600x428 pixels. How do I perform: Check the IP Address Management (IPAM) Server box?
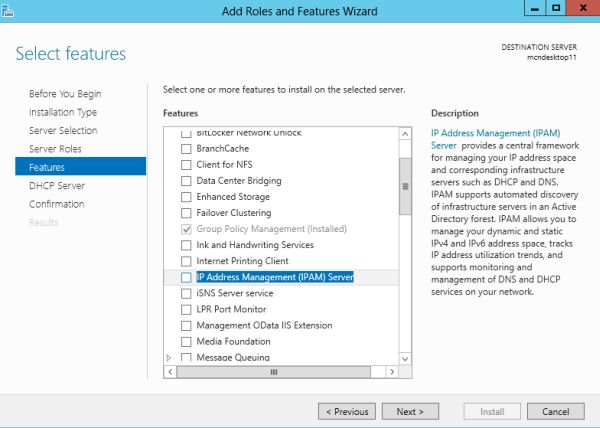pyautogui.click(x=185, y=277)
